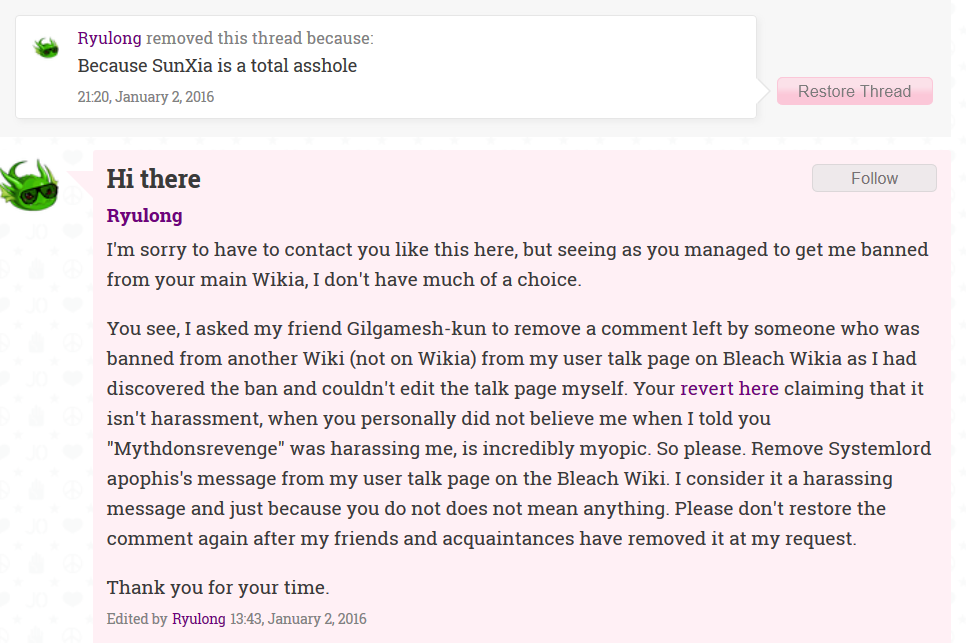Click the 21:20, January 2, 2016 timestamp
The image size is (966, 643).
tap(146, 97)
